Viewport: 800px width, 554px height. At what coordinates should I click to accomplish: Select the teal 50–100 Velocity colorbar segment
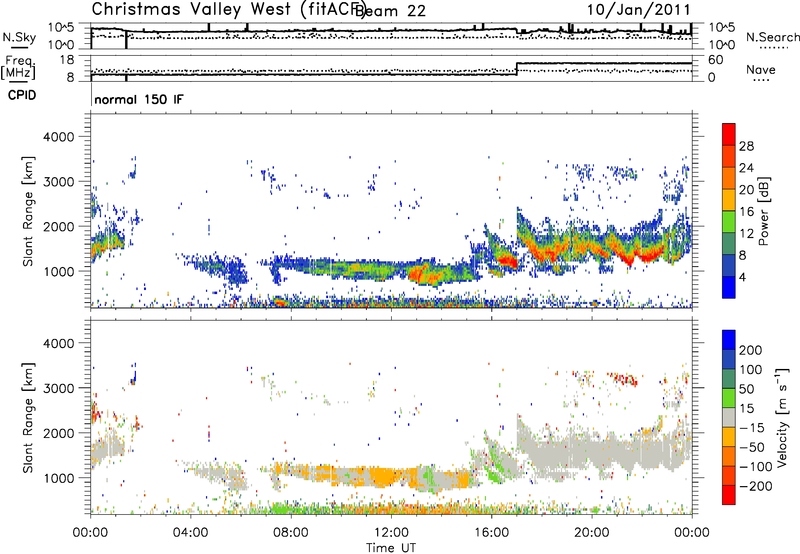coord(729,379)
